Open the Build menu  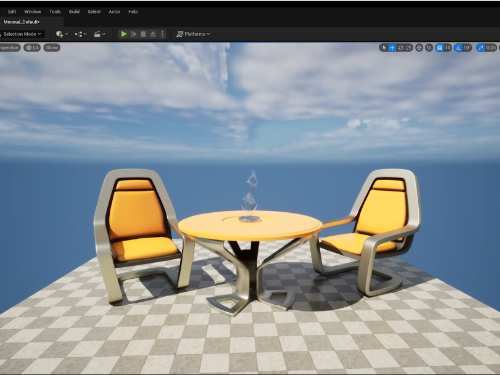click(x=74, y=12)
